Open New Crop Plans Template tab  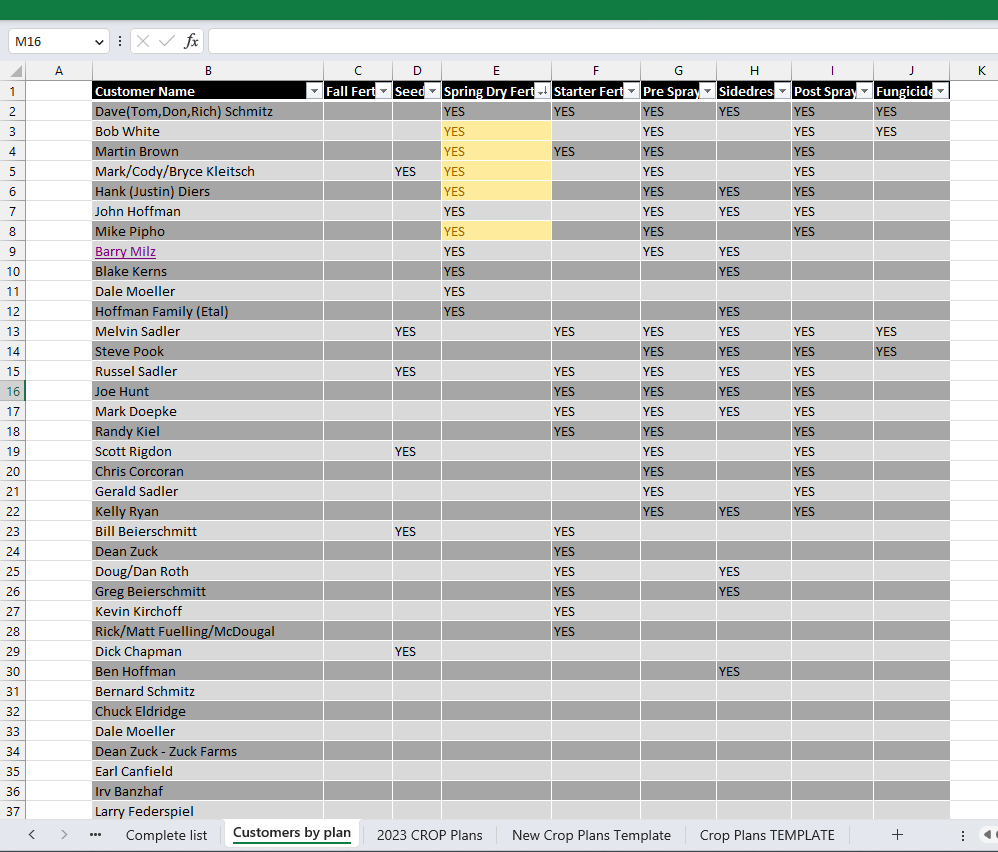591,835
